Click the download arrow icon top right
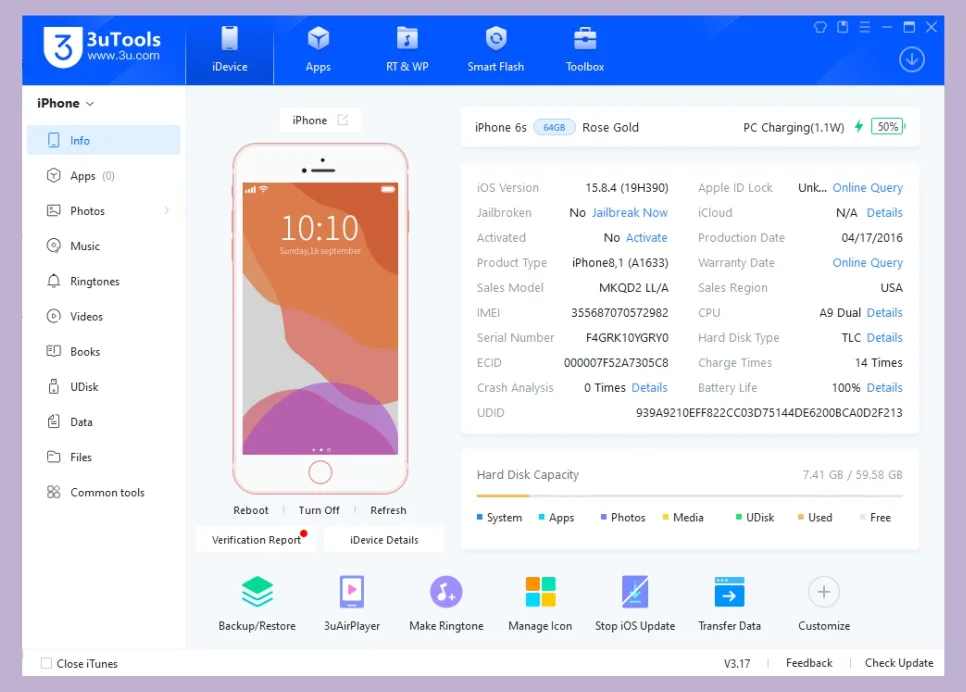 point(911,59)
